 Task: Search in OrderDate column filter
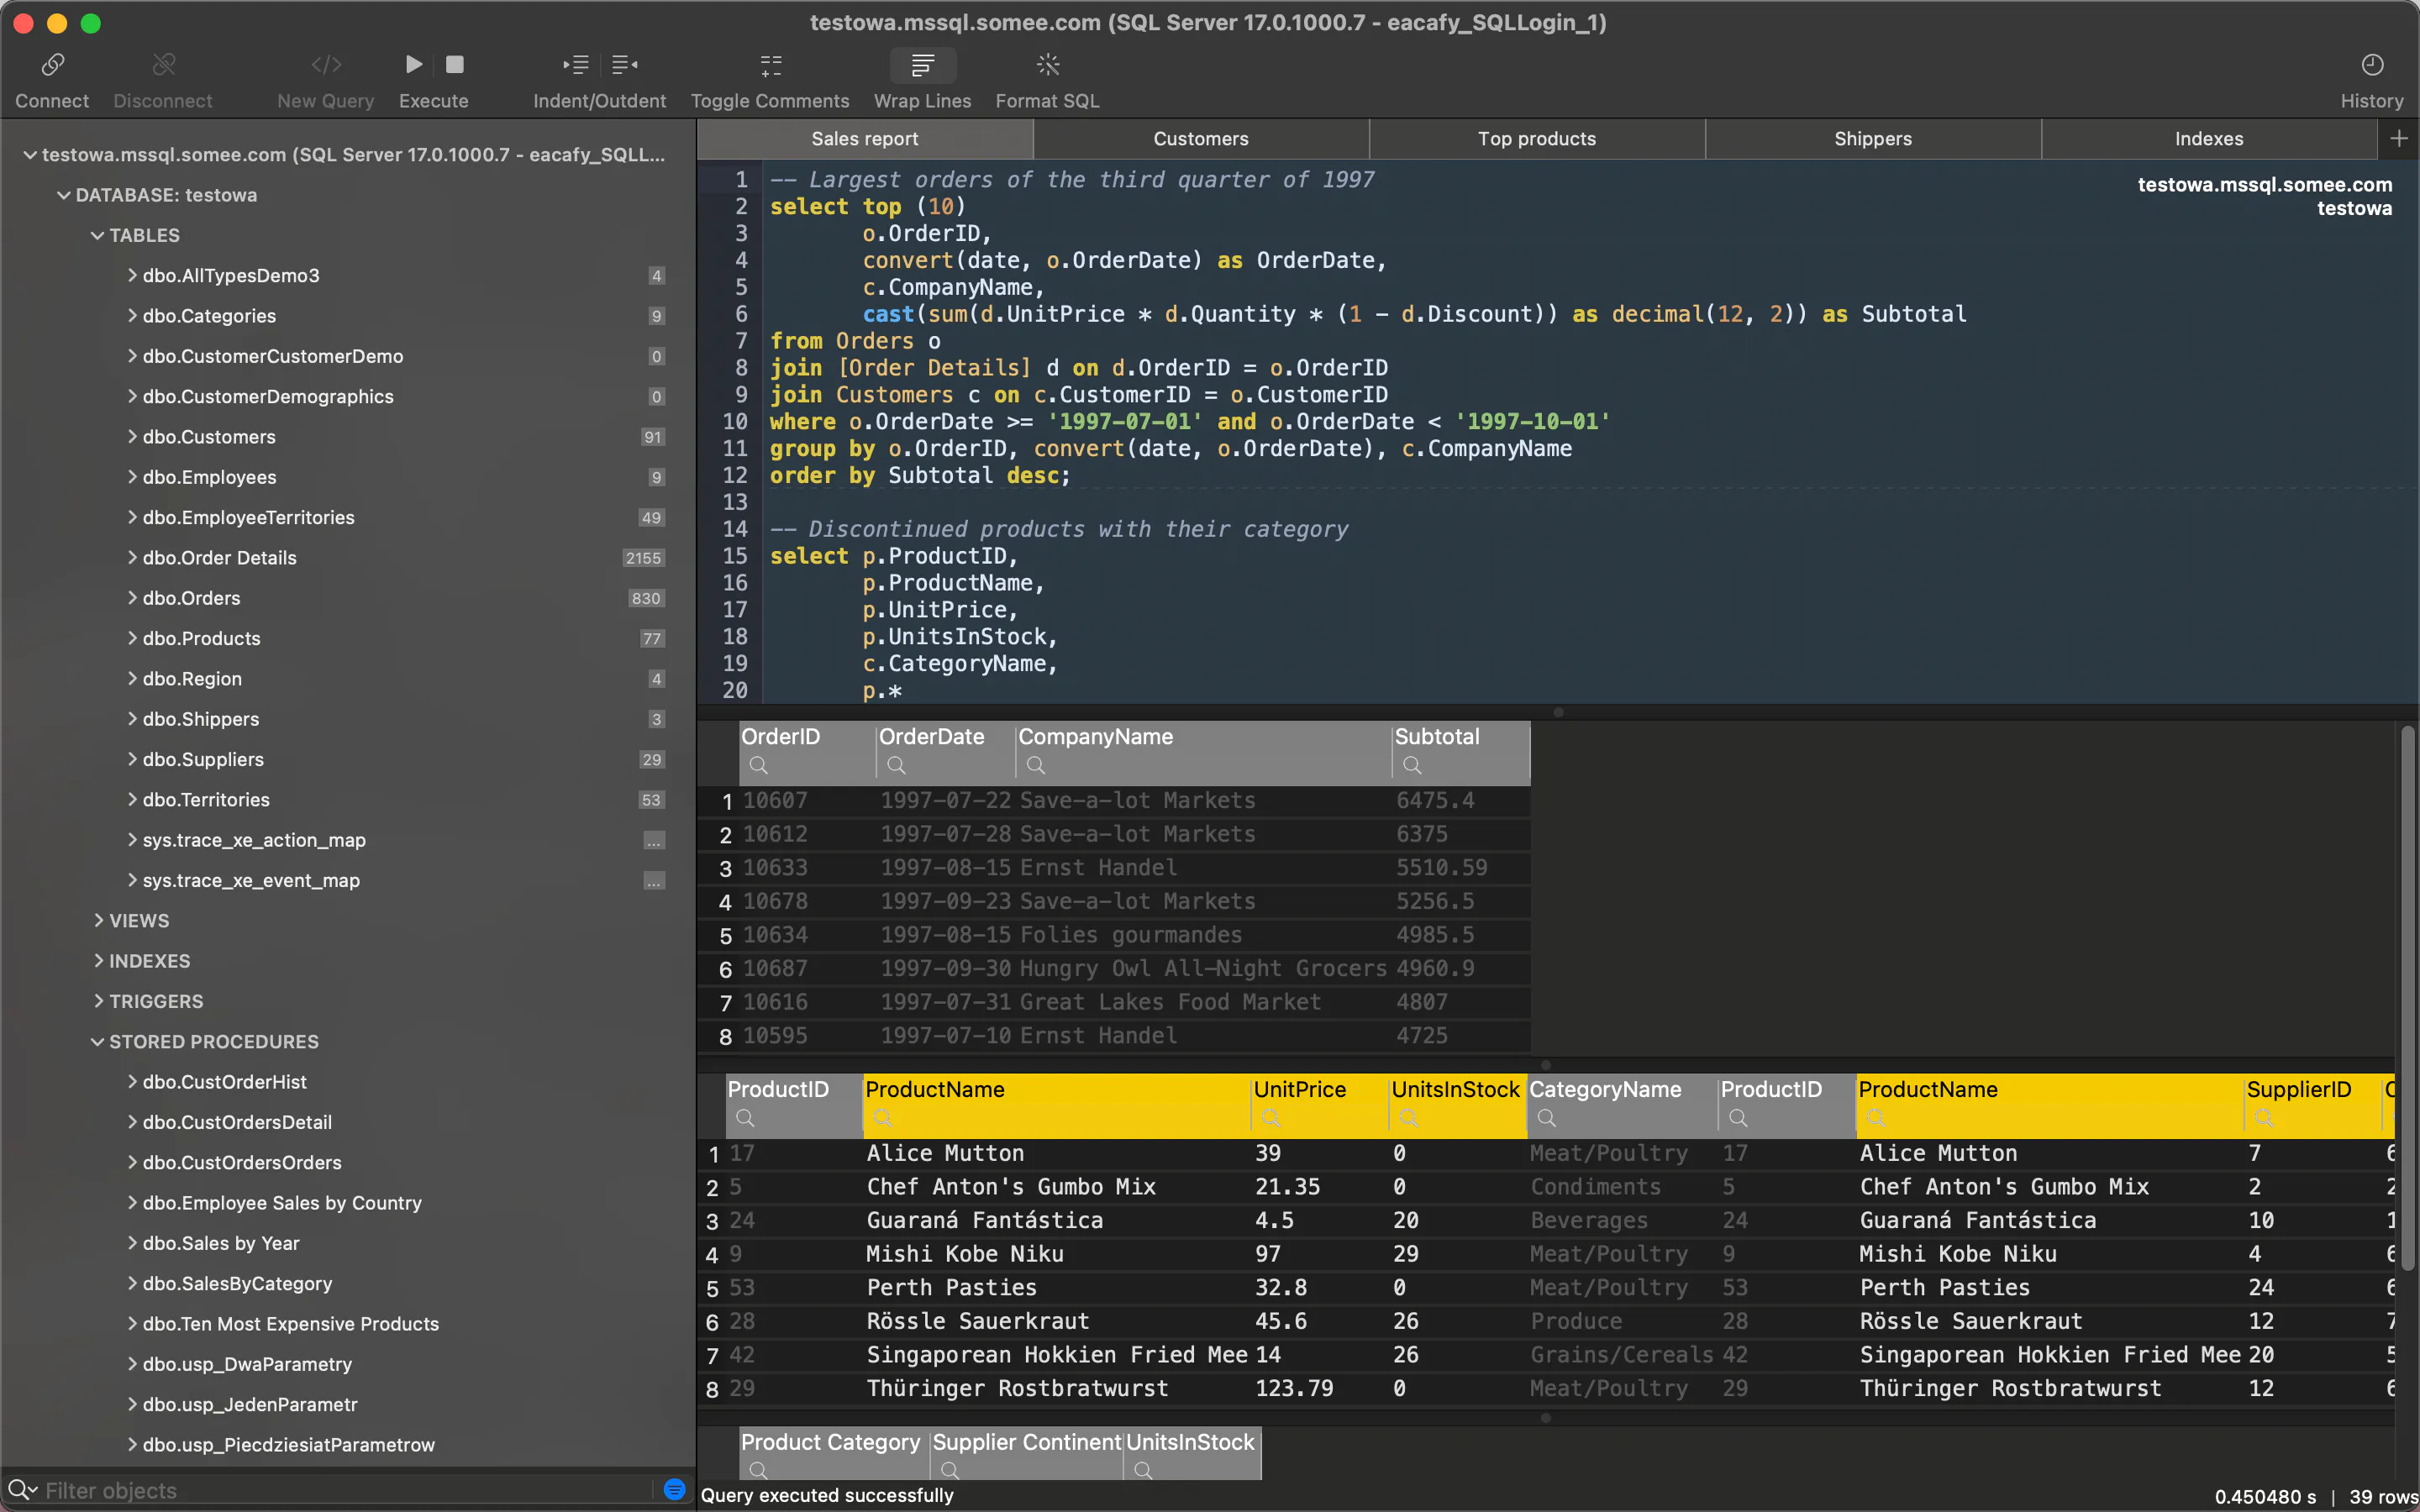pyautogui.click(x=896, y=765)
